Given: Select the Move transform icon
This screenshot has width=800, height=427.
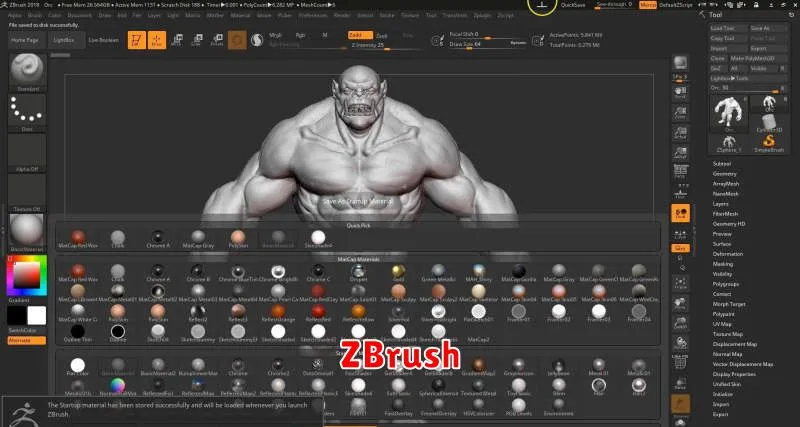Looking at the screenshot, I should pos(177,40).
